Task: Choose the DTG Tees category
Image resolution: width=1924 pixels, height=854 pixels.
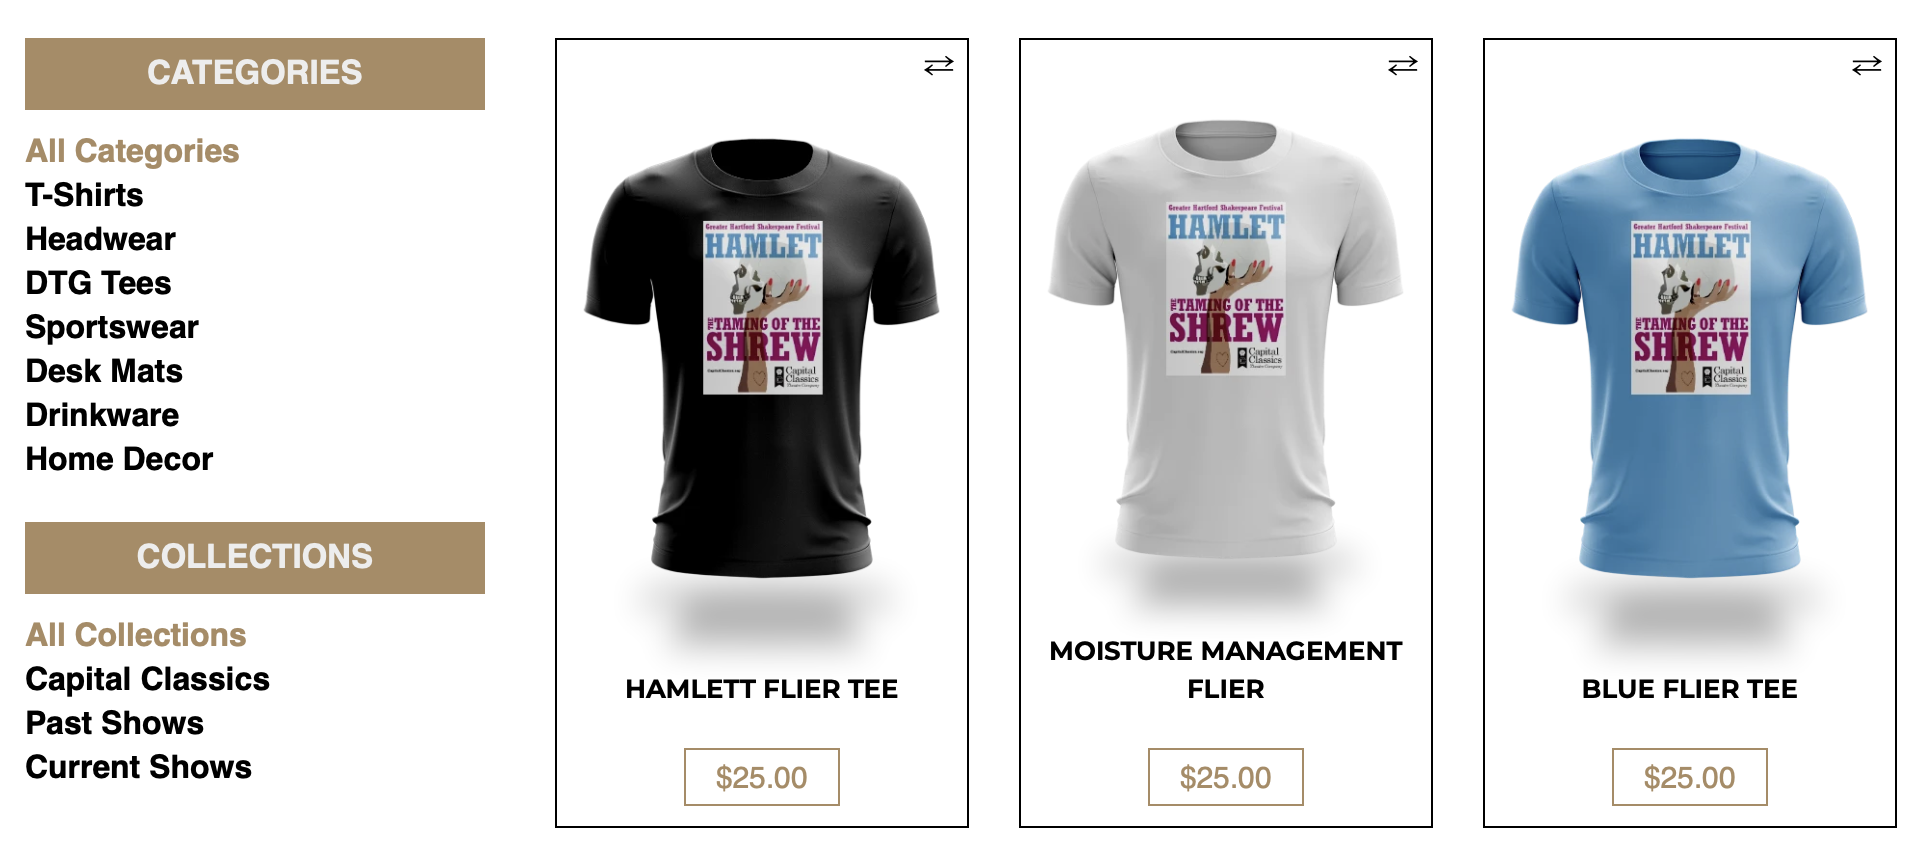Action: click(99, 283)
